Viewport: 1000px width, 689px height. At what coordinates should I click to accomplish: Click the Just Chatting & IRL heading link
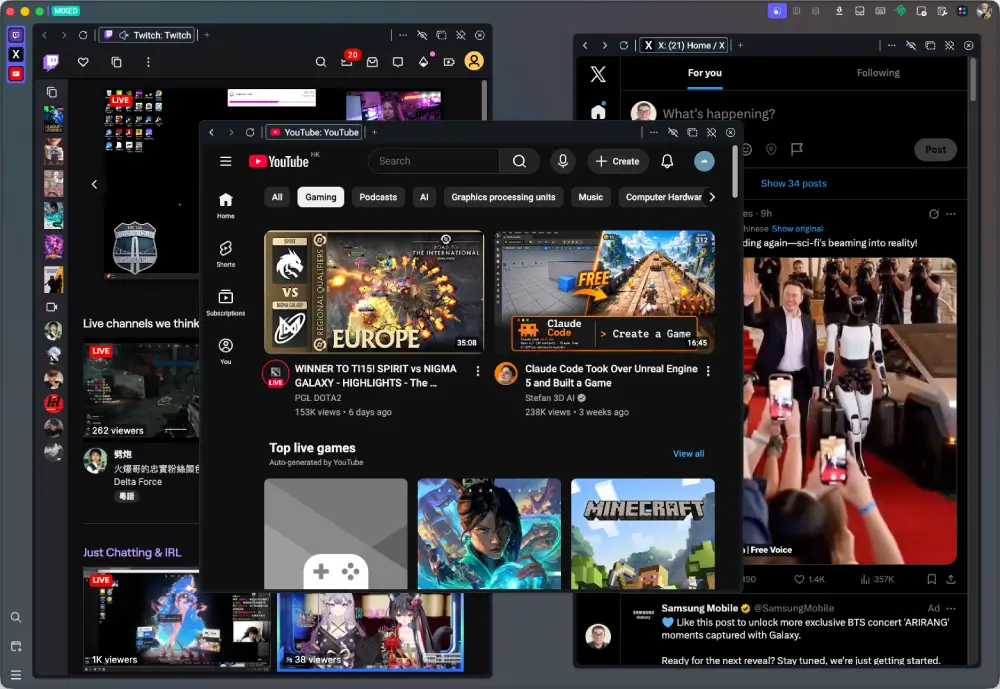click(132, 552)
